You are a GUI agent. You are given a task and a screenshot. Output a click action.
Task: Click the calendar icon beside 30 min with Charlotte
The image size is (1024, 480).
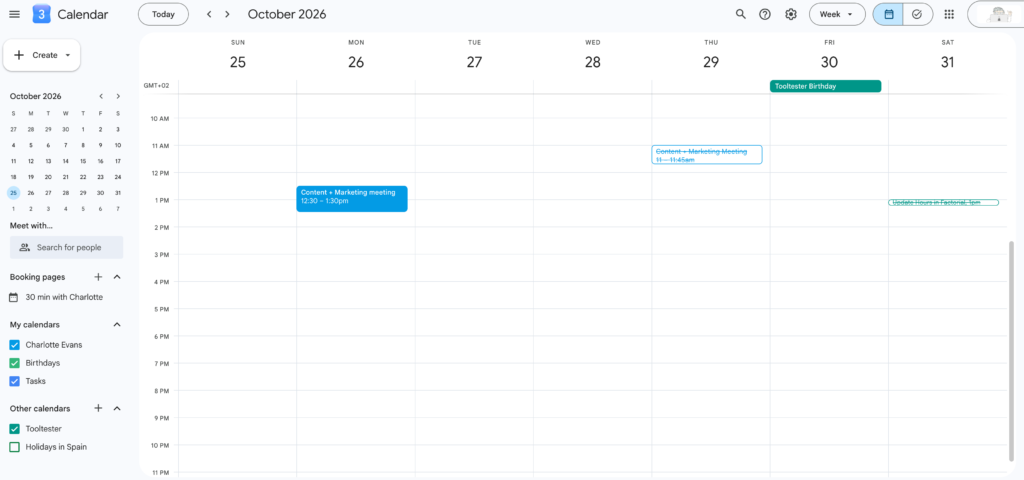(x=14, y=297)
